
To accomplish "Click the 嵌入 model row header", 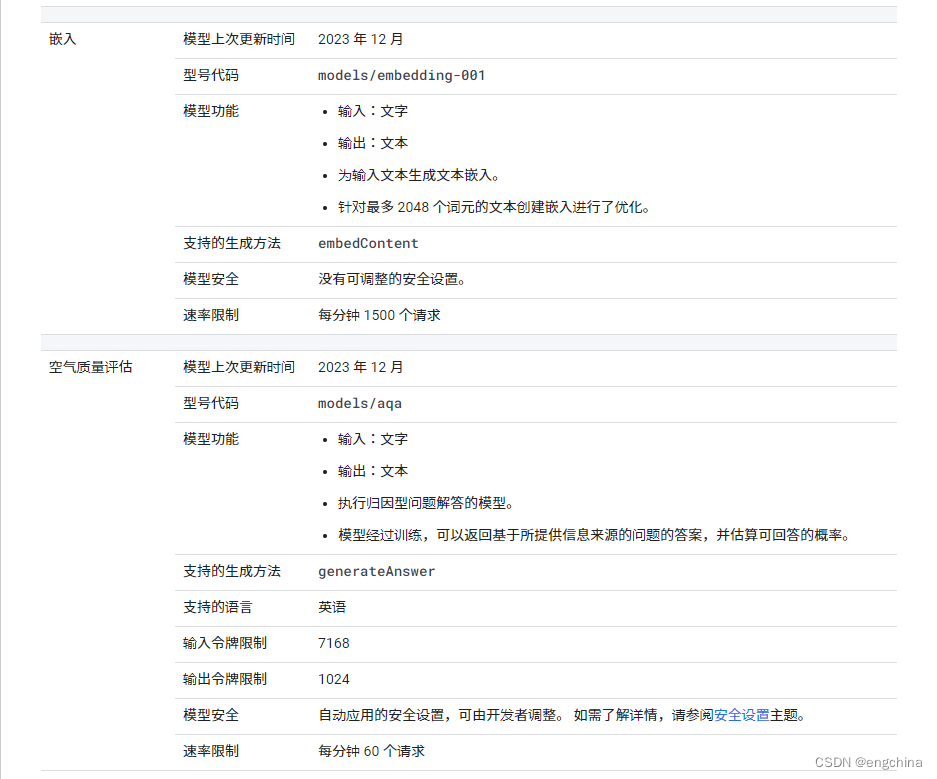I will (61, 39).
